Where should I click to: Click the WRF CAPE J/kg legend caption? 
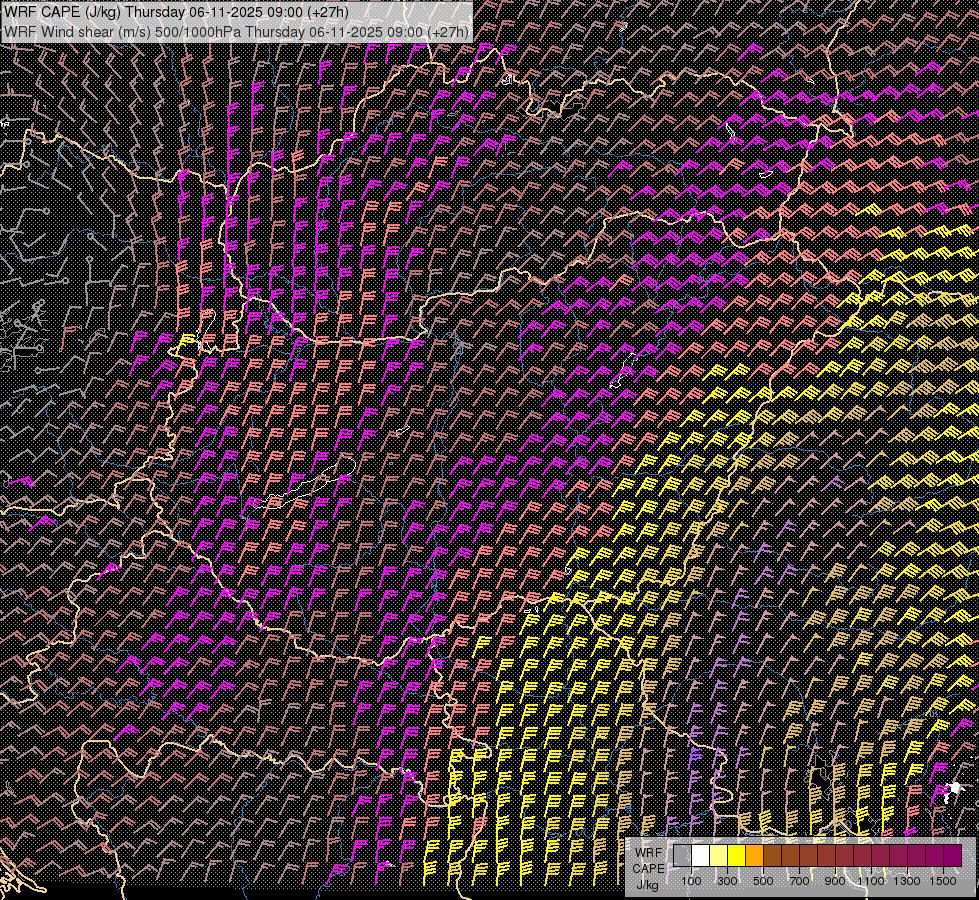click(648, 868)
